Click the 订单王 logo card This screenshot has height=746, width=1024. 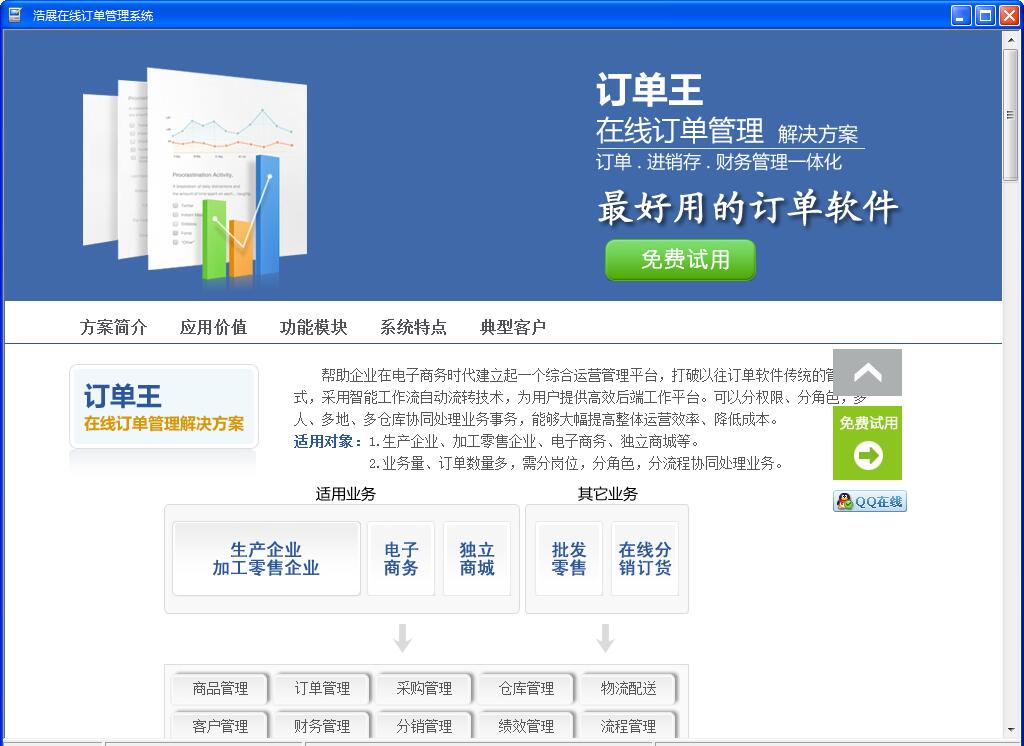164,407
